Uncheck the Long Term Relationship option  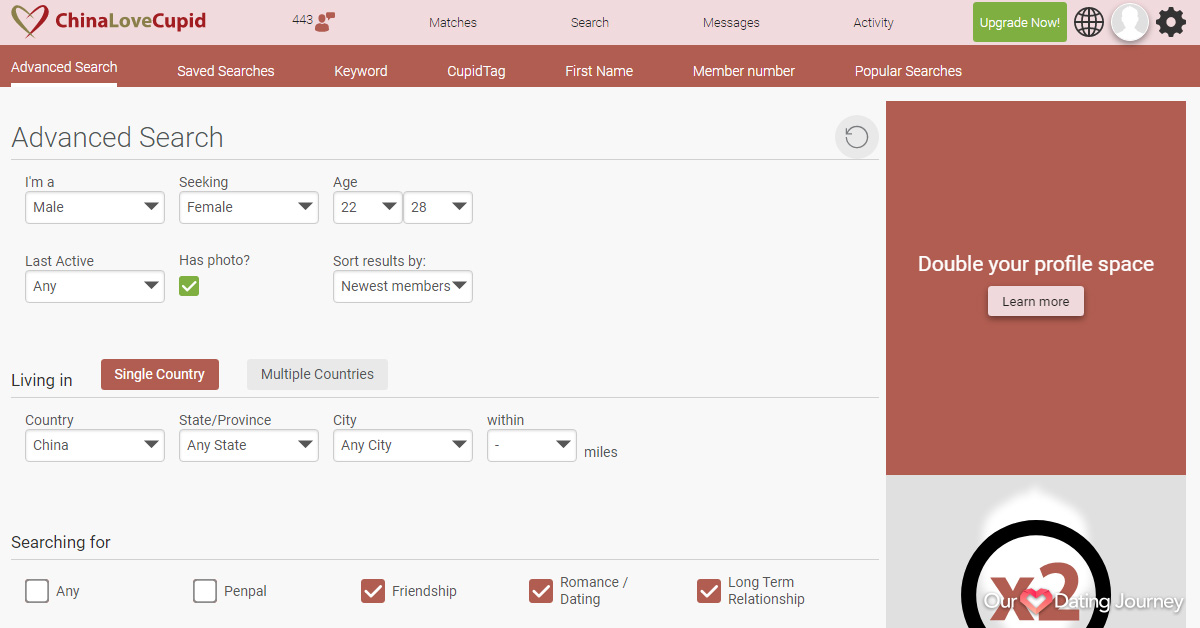tap(709, 591)
